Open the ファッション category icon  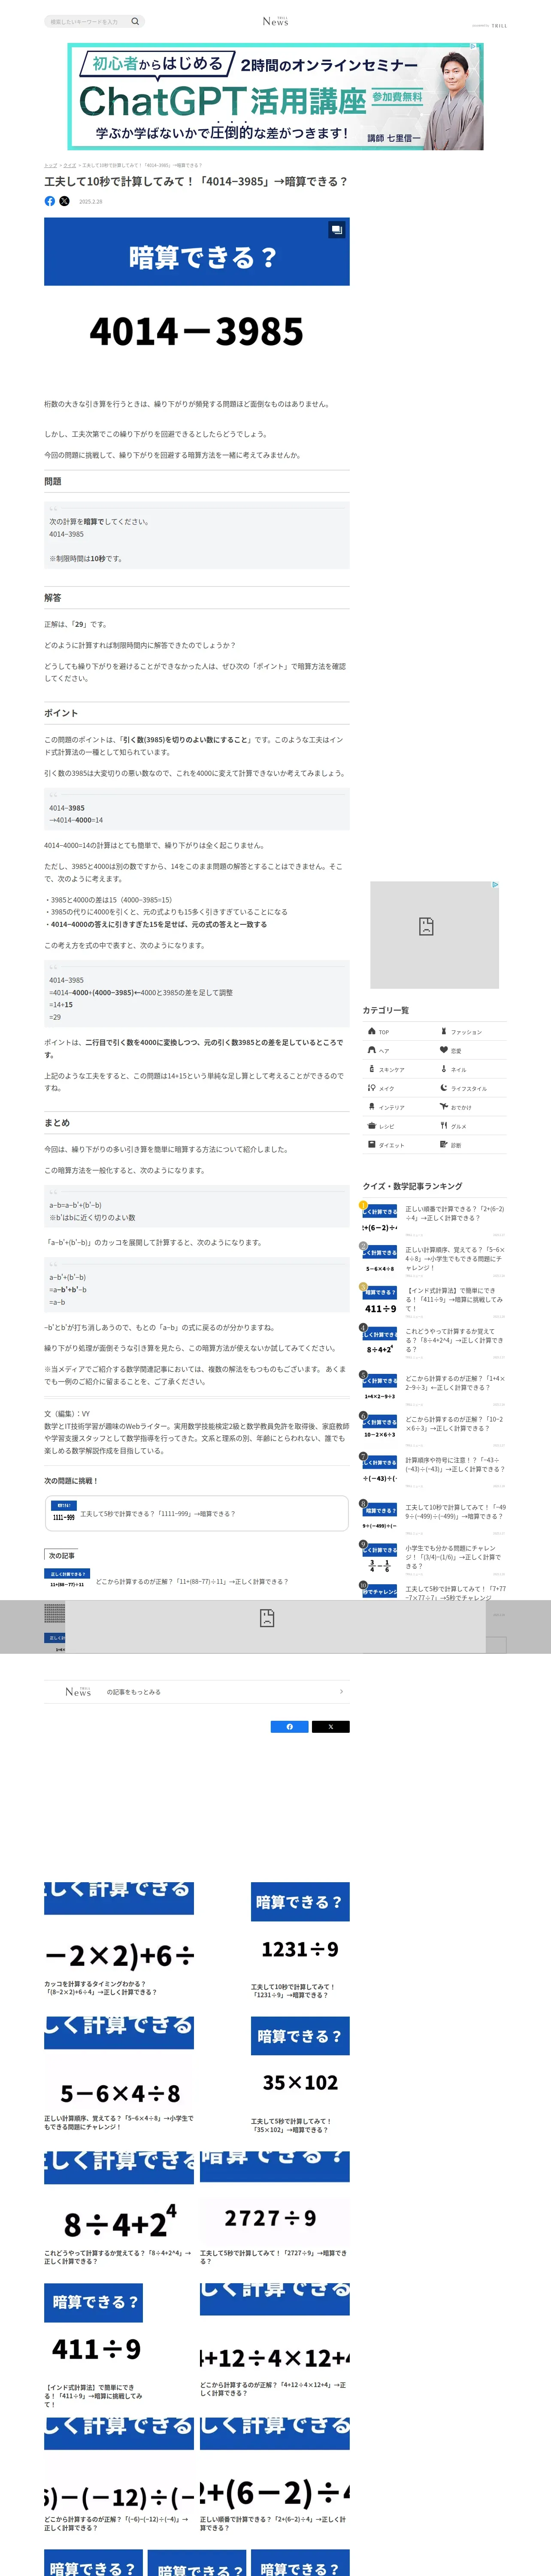click(x=444, y=1031)
